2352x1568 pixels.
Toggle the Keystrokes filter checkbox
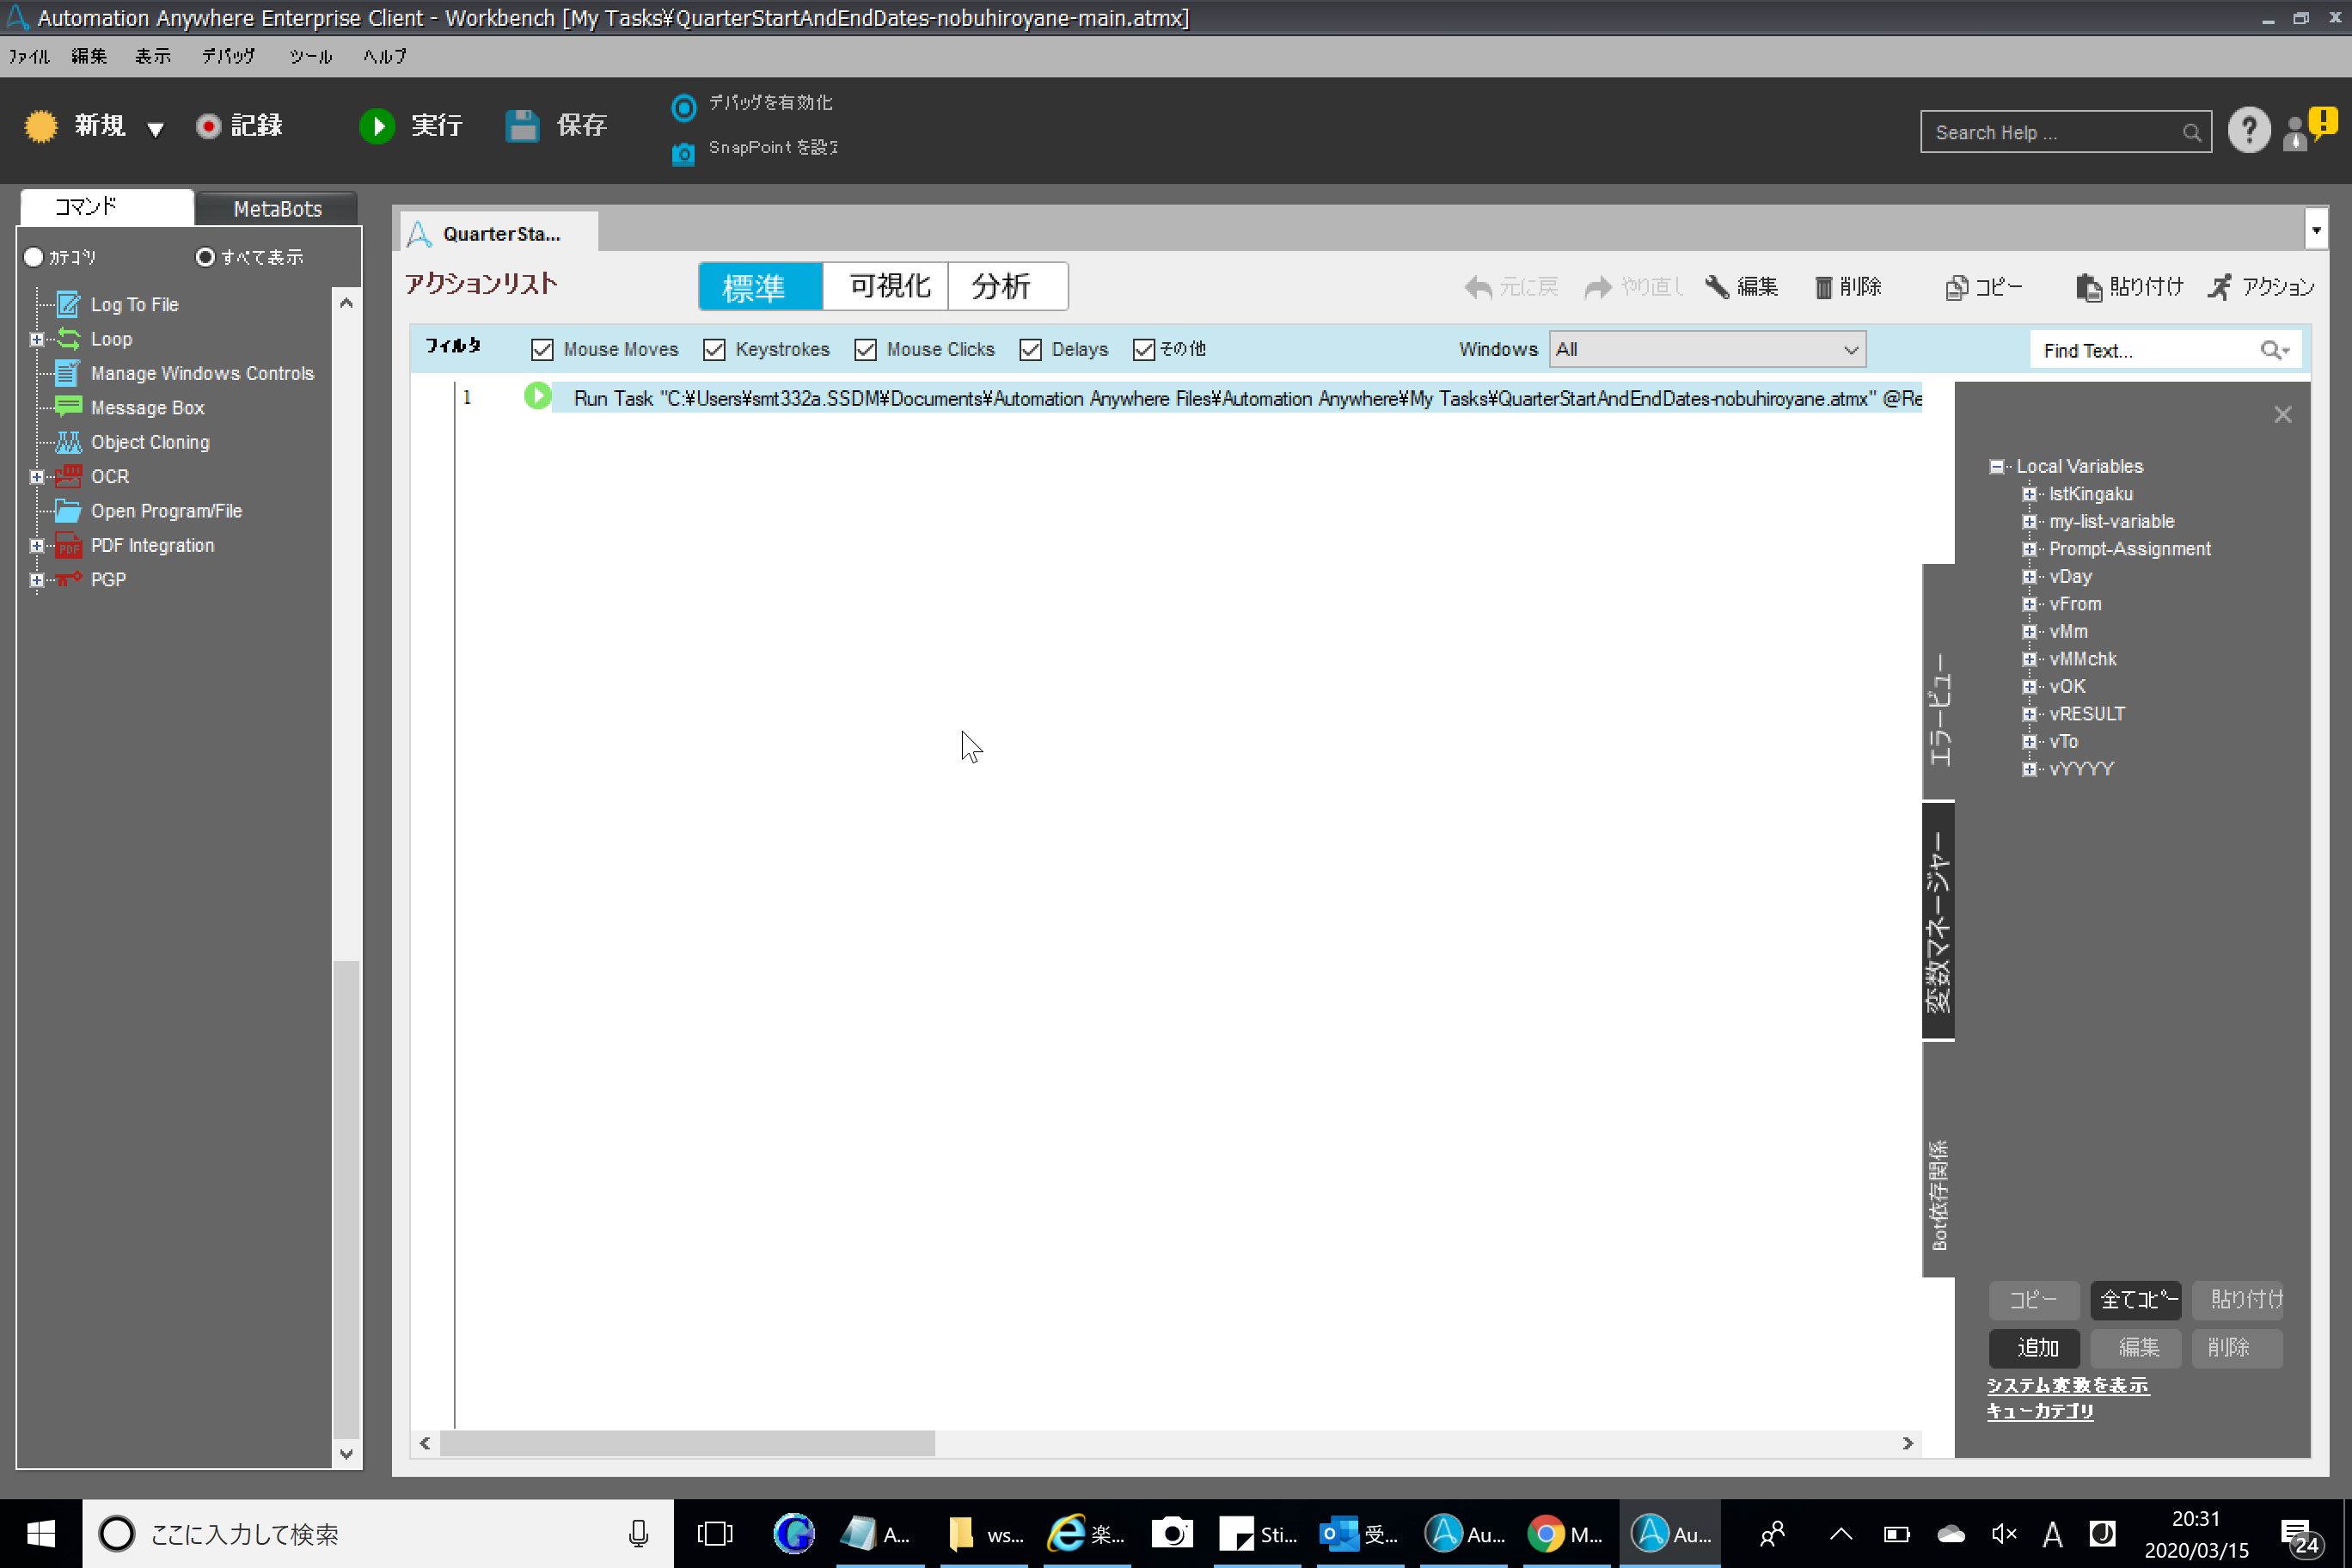click(714, 350)
